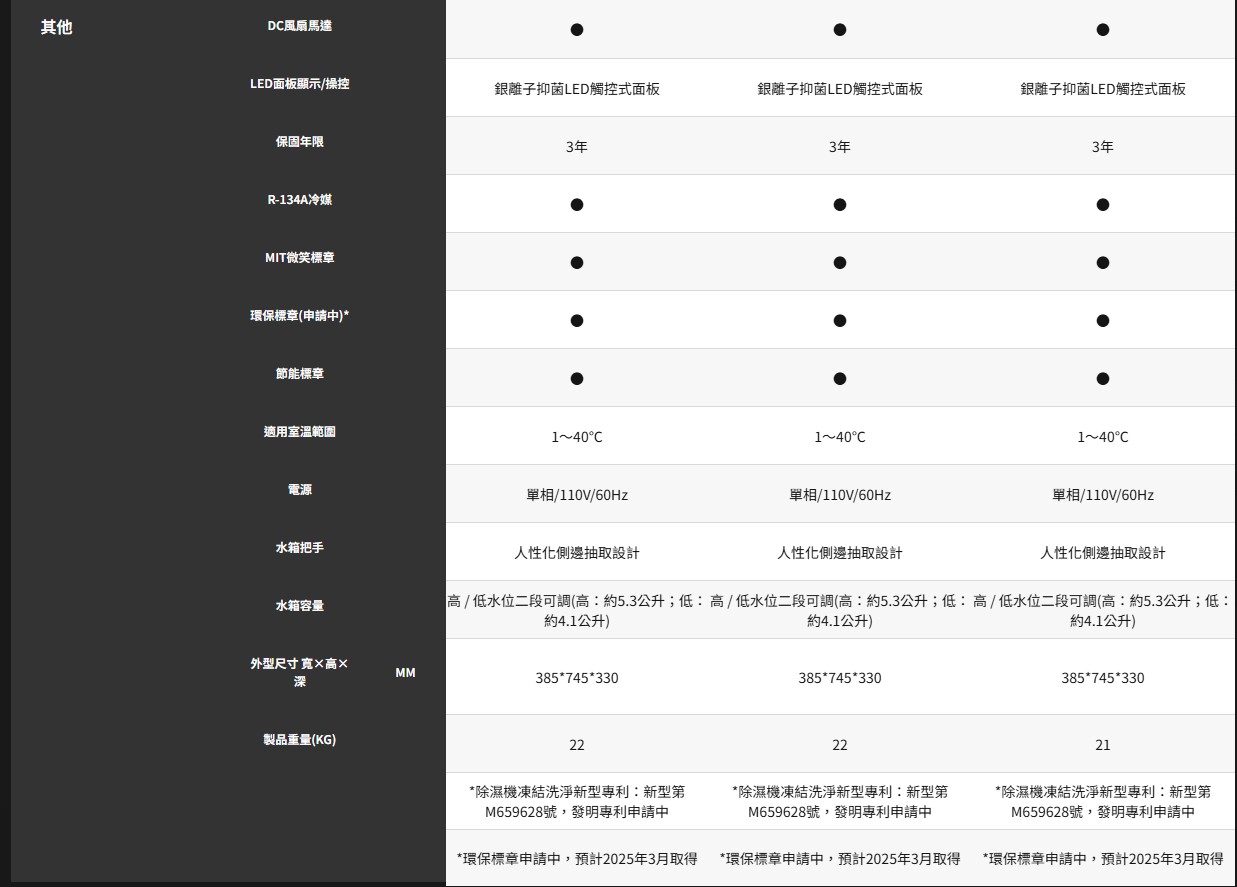Click the 保固年限 row label
Screen dimensions: 1237x887
click(300, 142)
